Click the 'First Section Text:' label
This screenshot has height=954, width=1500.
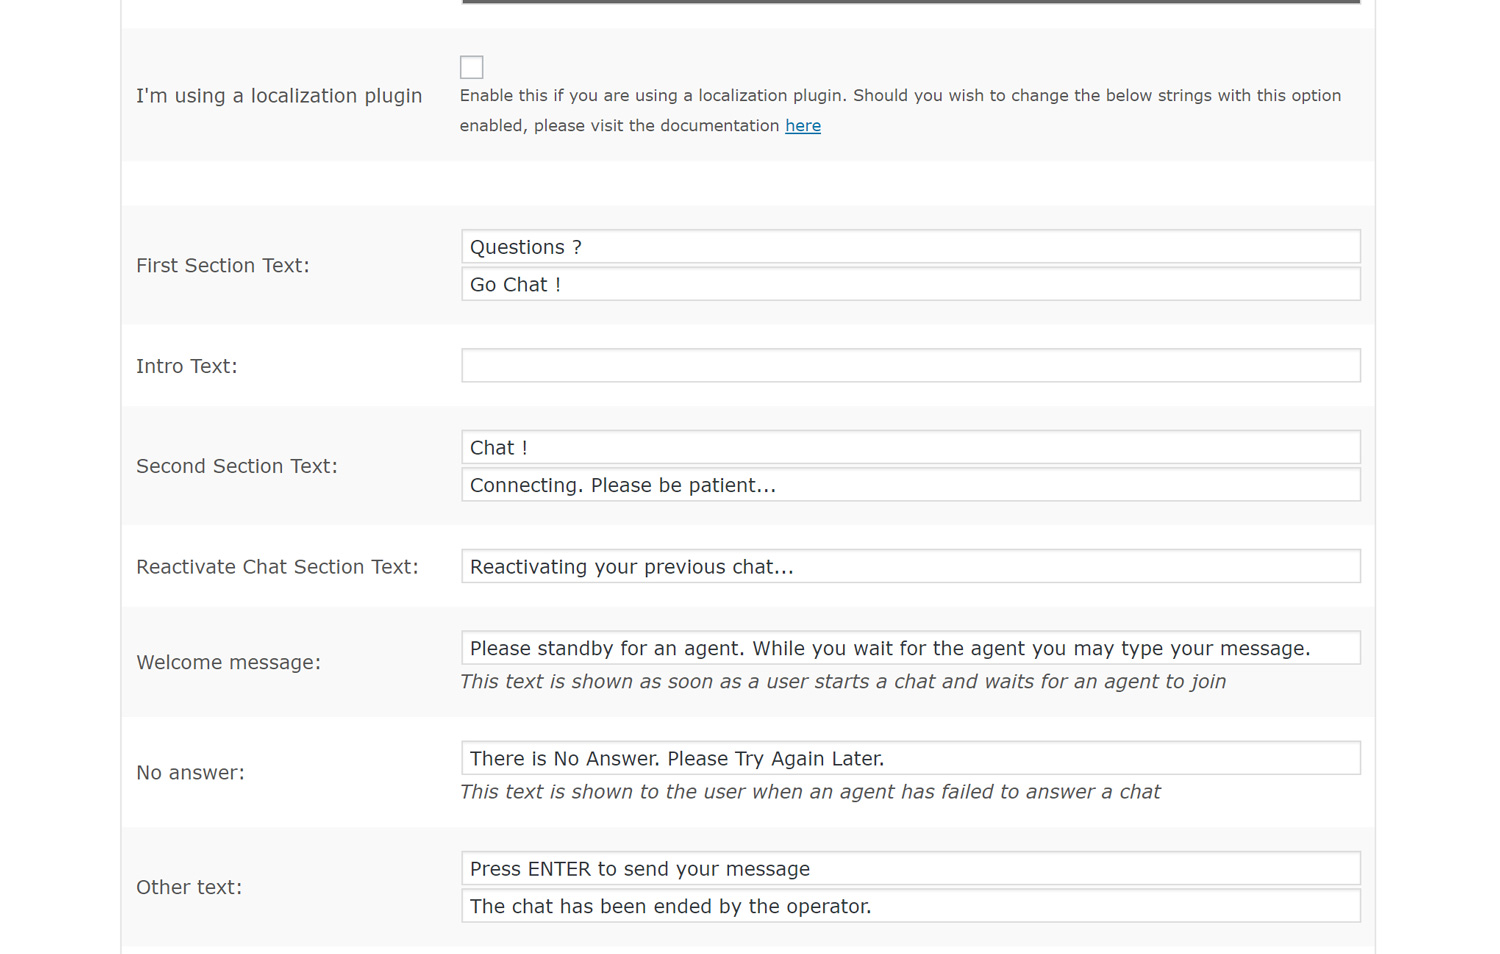[x=223, y=266]
